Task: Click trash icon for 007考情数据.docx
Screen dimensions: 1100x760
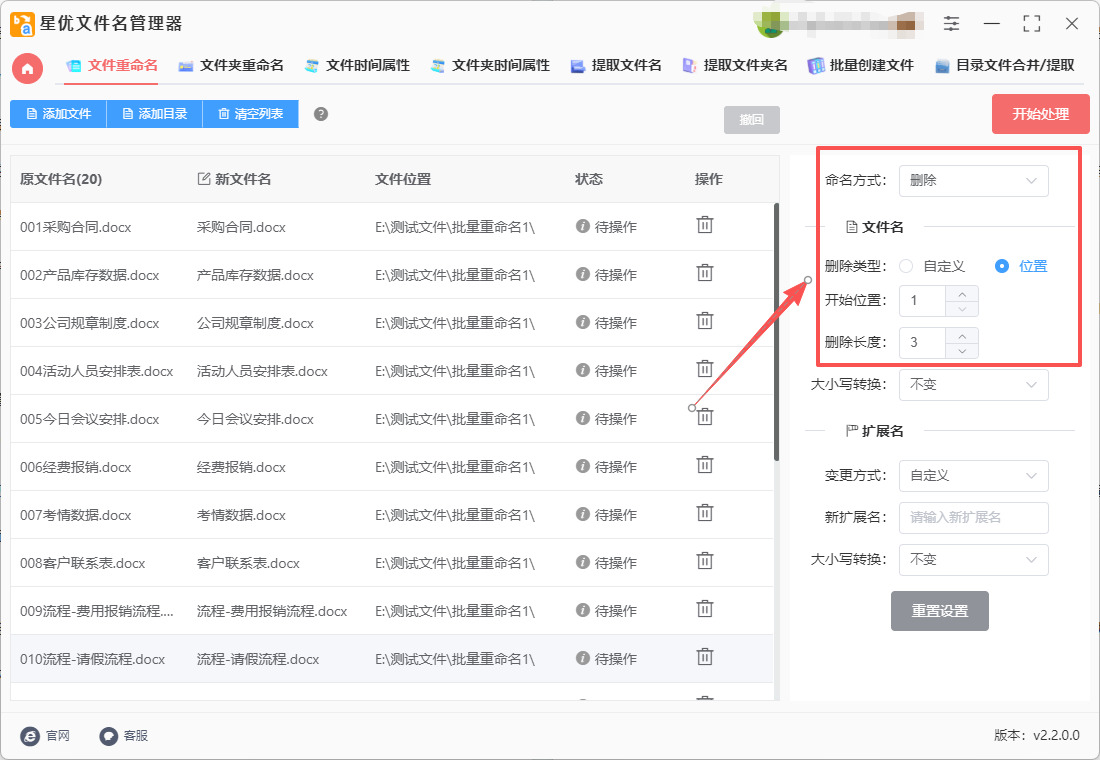Action: [704, 513]
